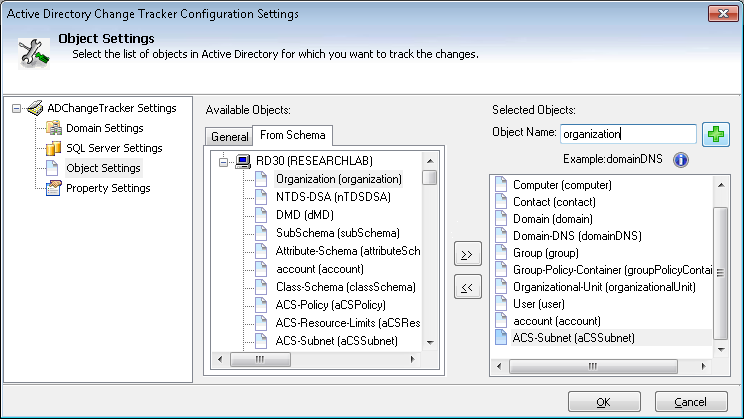
Task: Open Domain Settings in the sidebar
Action: [104, 128]
